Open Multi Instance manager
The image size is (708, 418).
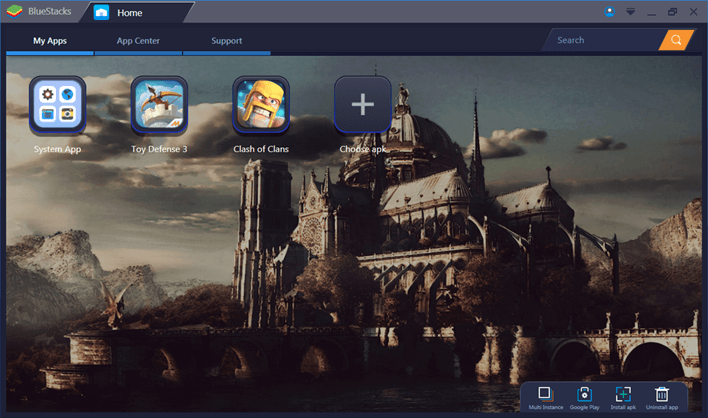coord(545,394)
